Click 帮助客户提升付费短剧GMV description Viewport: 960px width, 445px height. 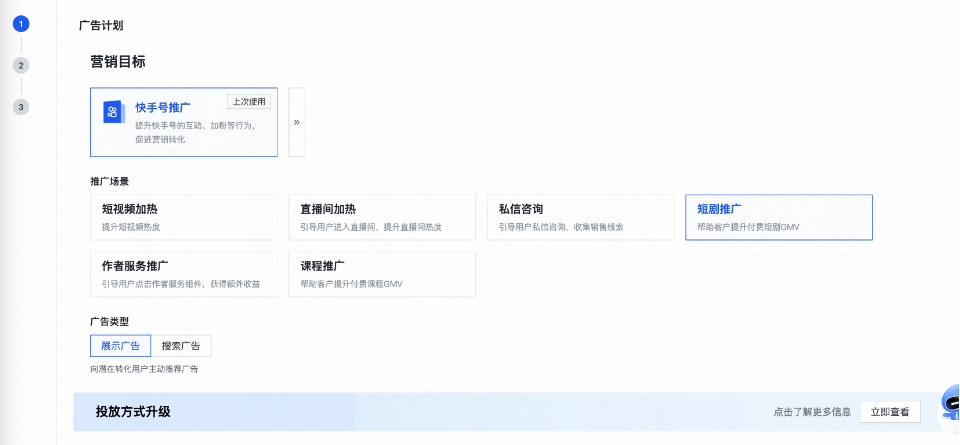pos(748,227)
